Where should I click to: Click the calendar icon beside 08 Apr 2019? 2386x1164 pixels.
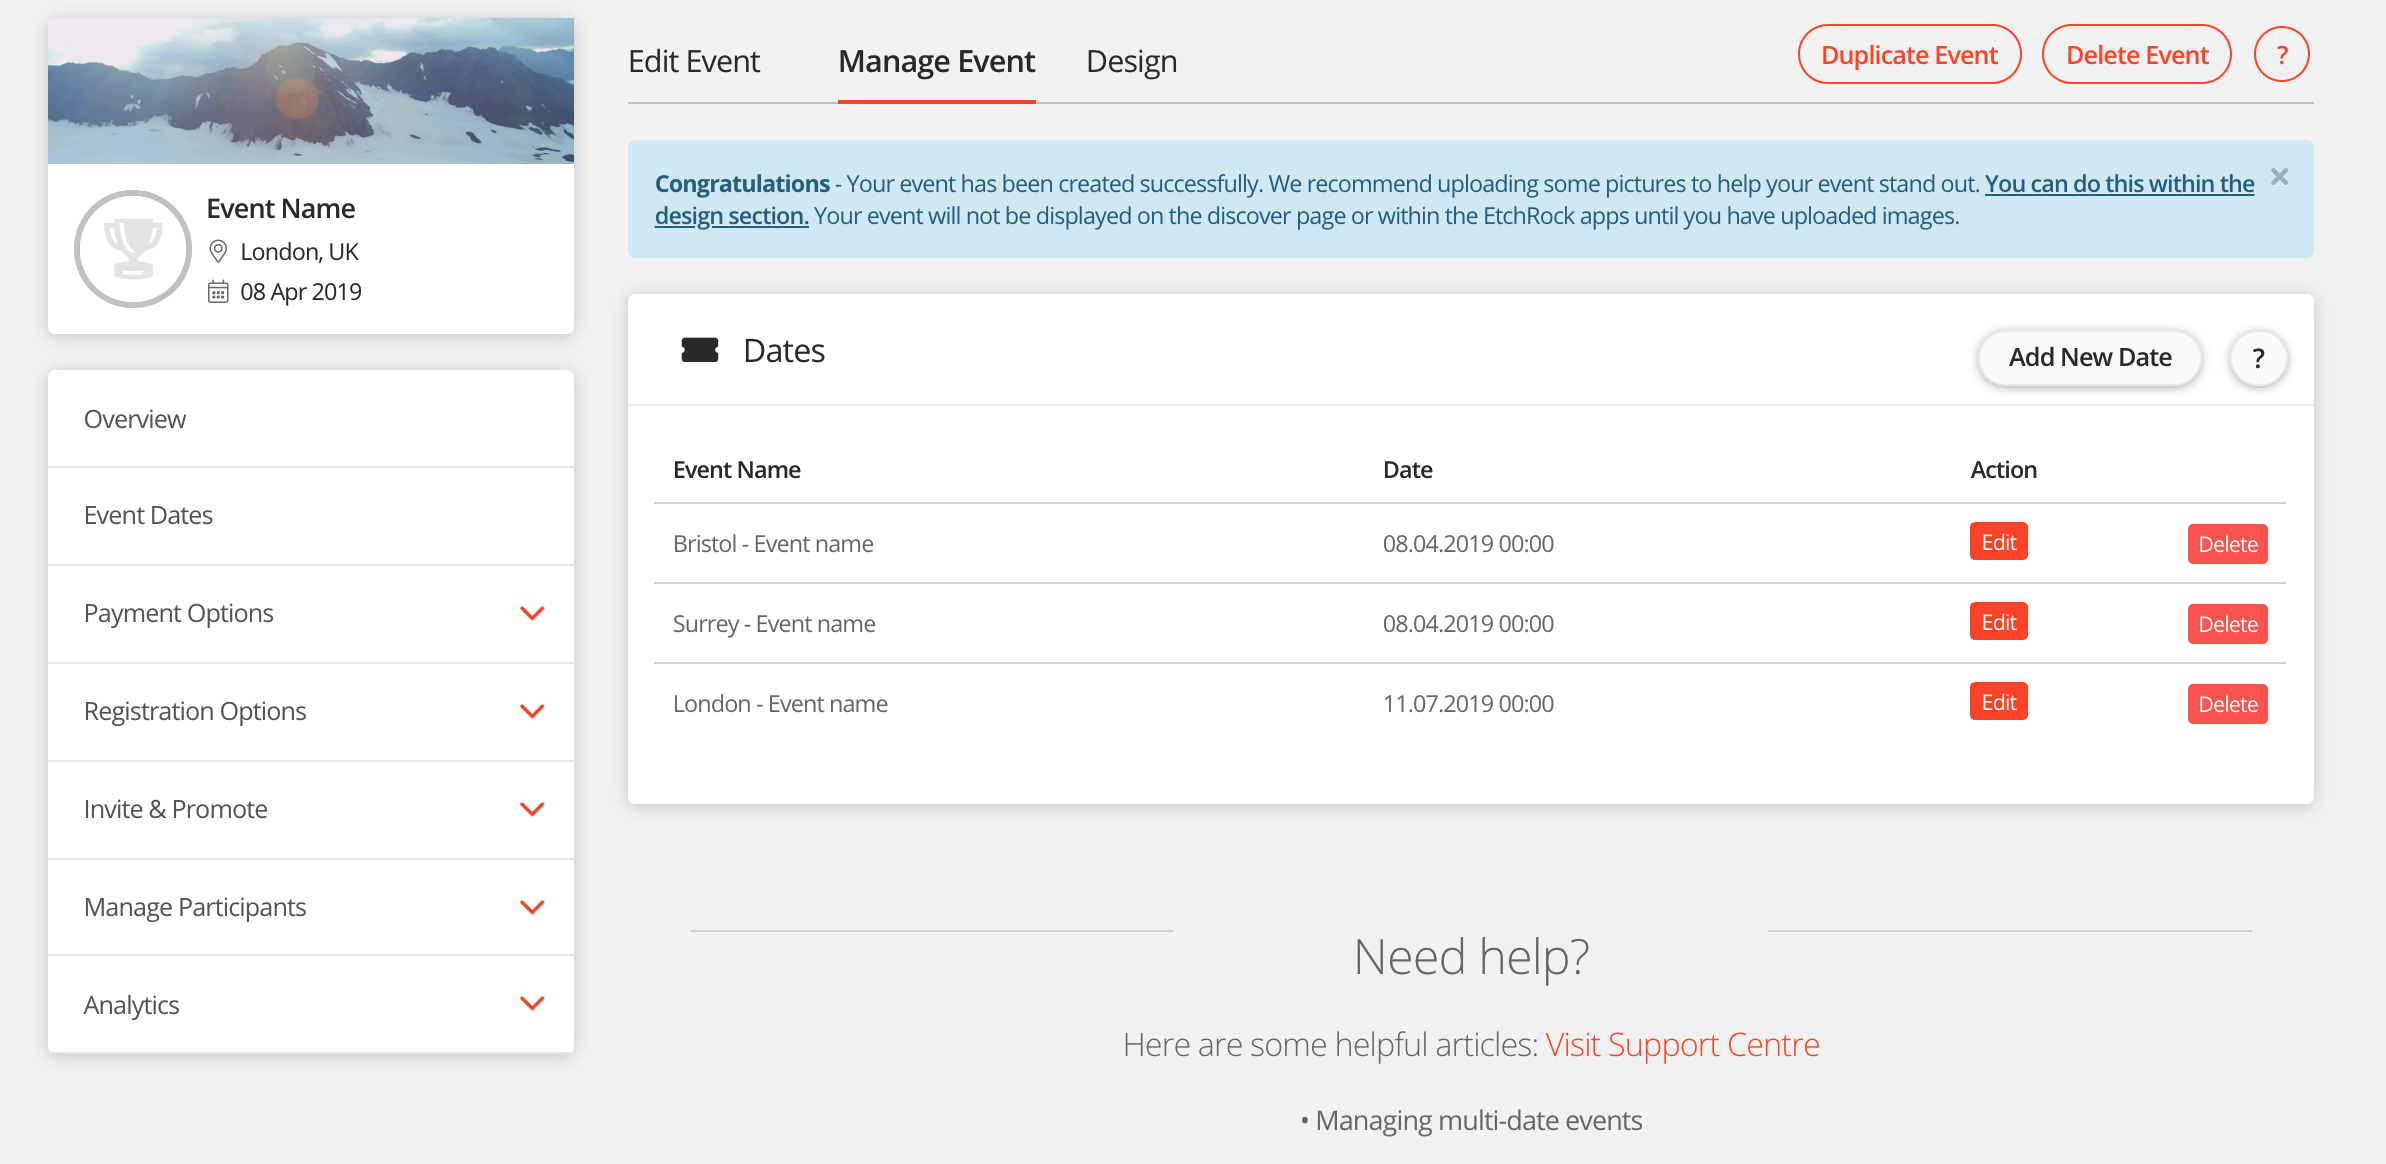218,292
